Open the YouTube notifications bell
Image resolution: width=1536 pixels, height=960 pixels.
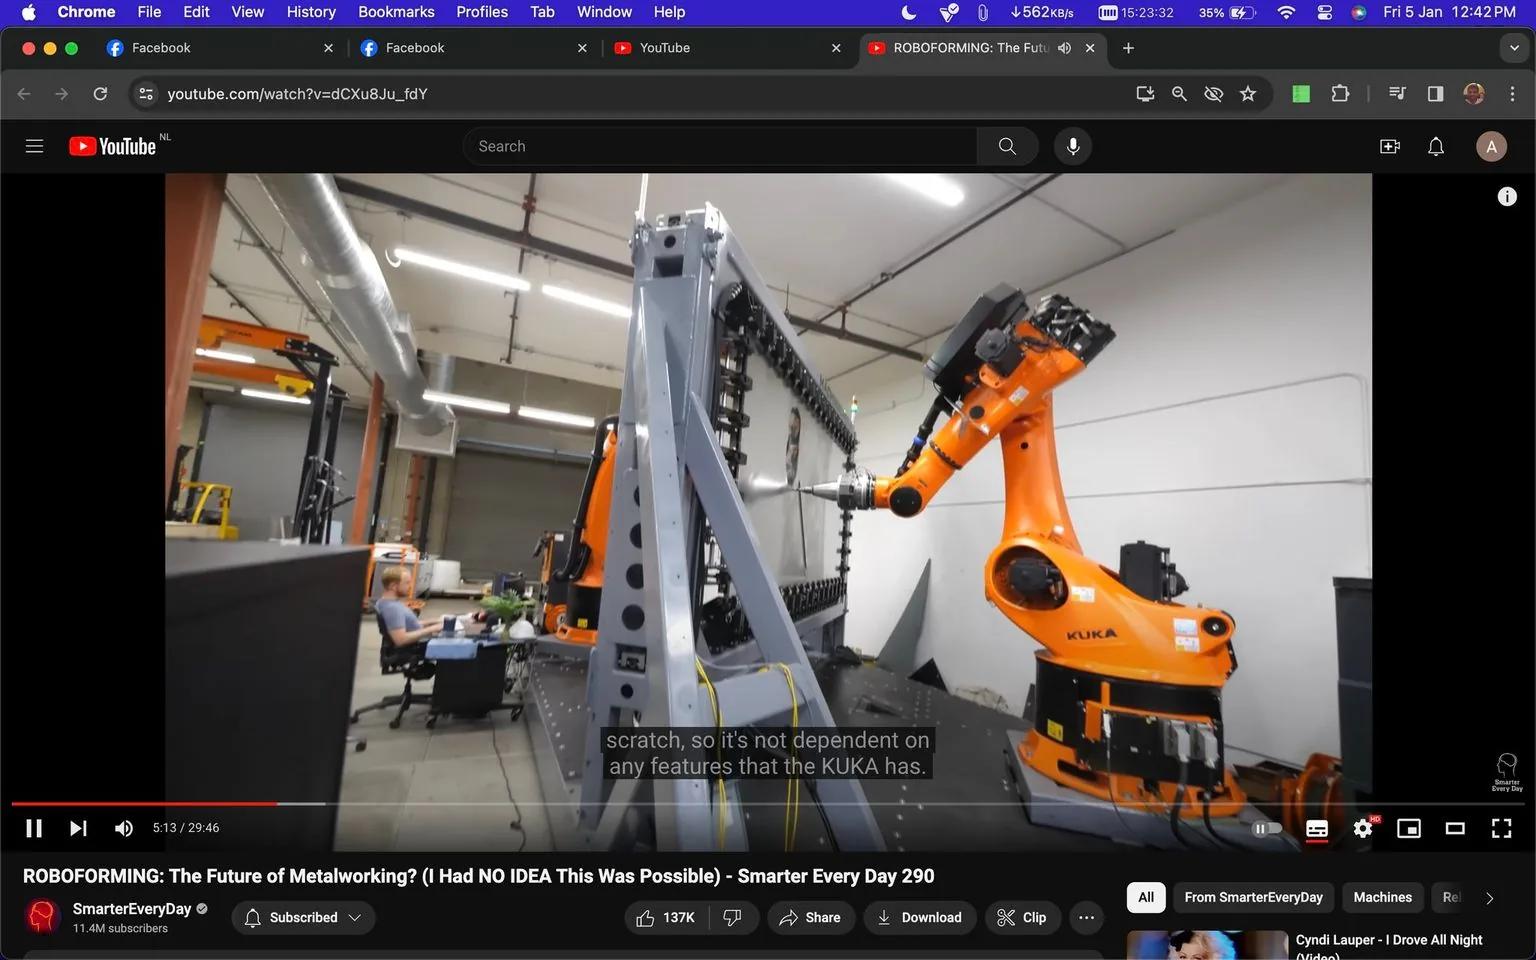(x=1435, y=146)
